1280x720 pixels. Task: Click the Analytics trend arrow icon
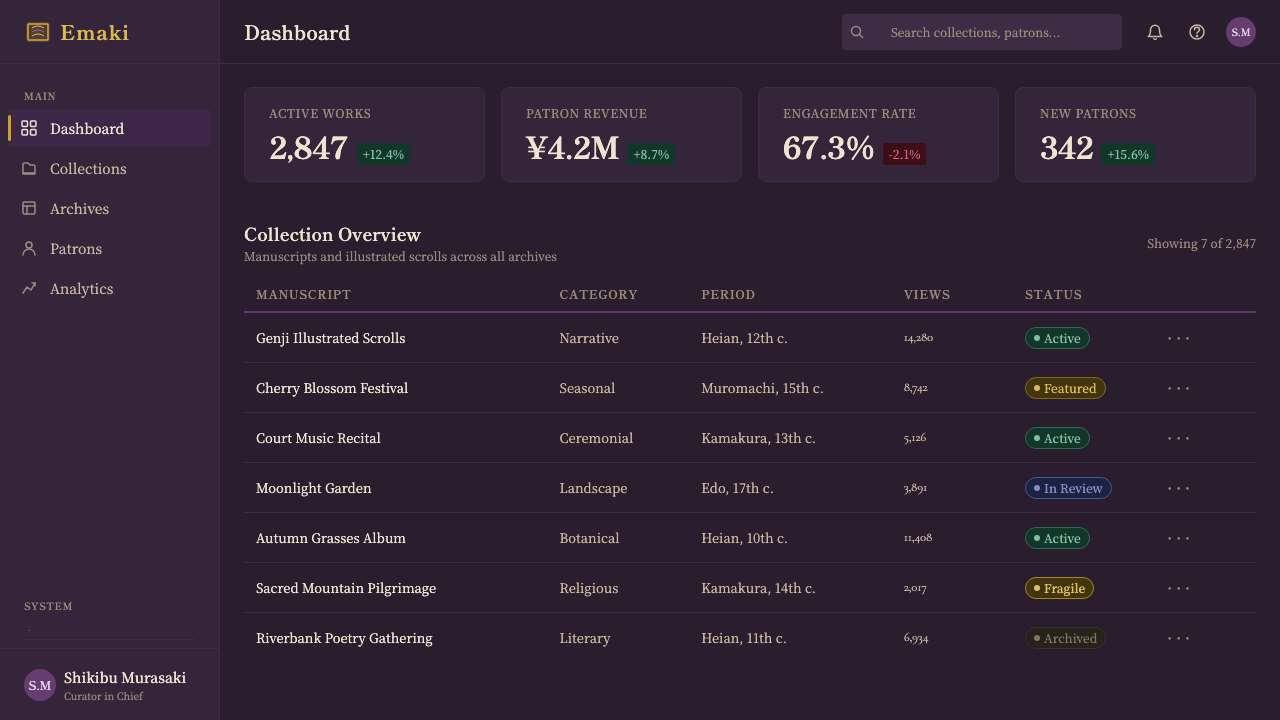pyautogui.click(x=29, y=288)
